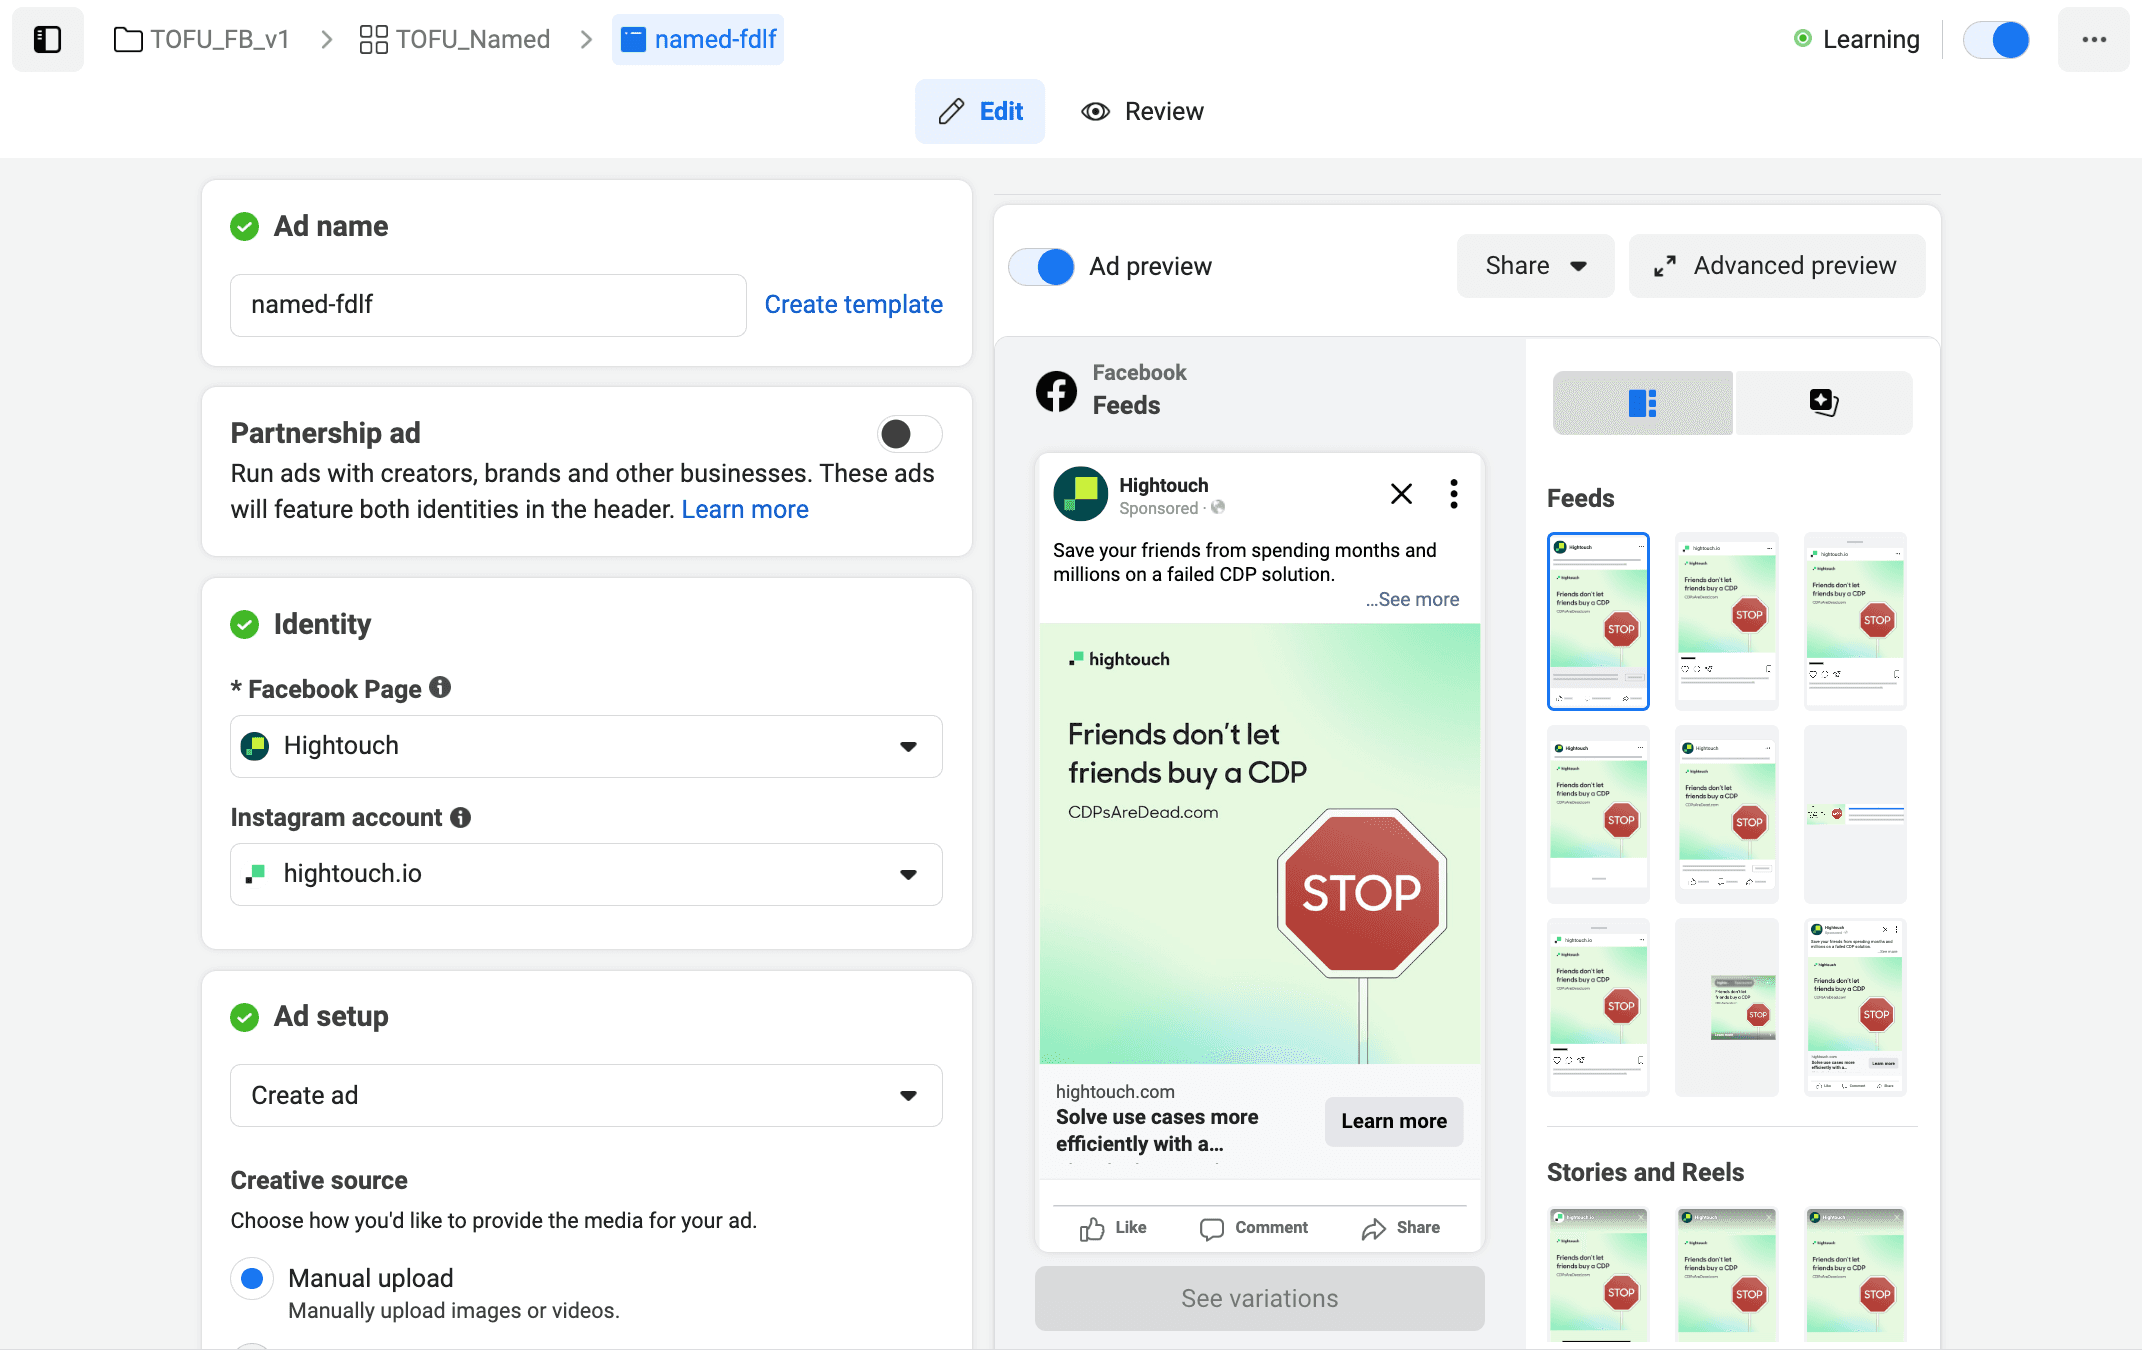Select the split placement grid view icon
2142x1354 pixels.
point(1642,403)
